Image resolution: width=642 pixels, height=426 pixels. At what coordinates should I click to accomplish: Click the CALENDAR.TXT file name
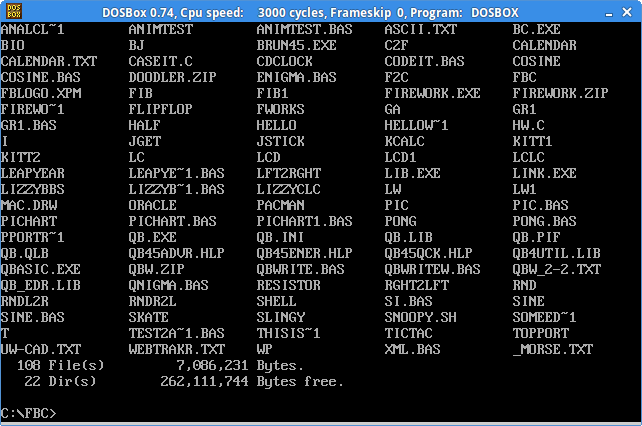click(49, 61)
